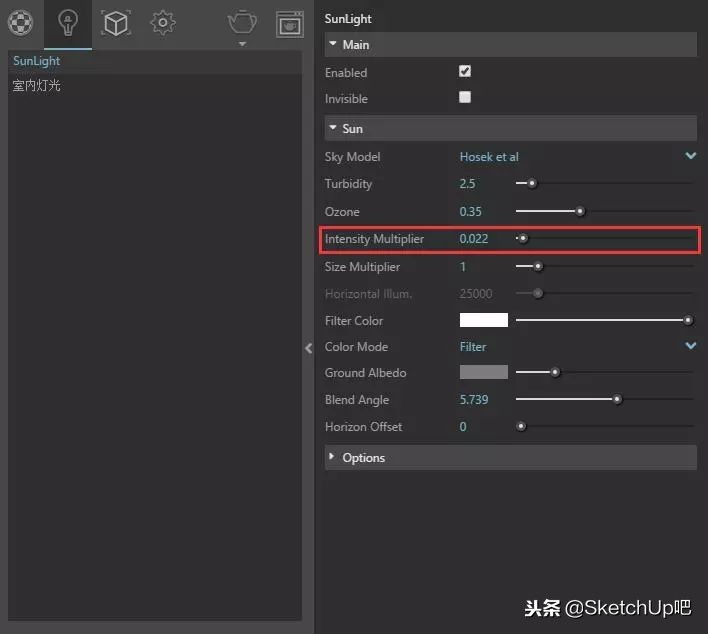Screen dimensions: 708x634
Task: Collapse the Main section
Action: tap(510, 45)
